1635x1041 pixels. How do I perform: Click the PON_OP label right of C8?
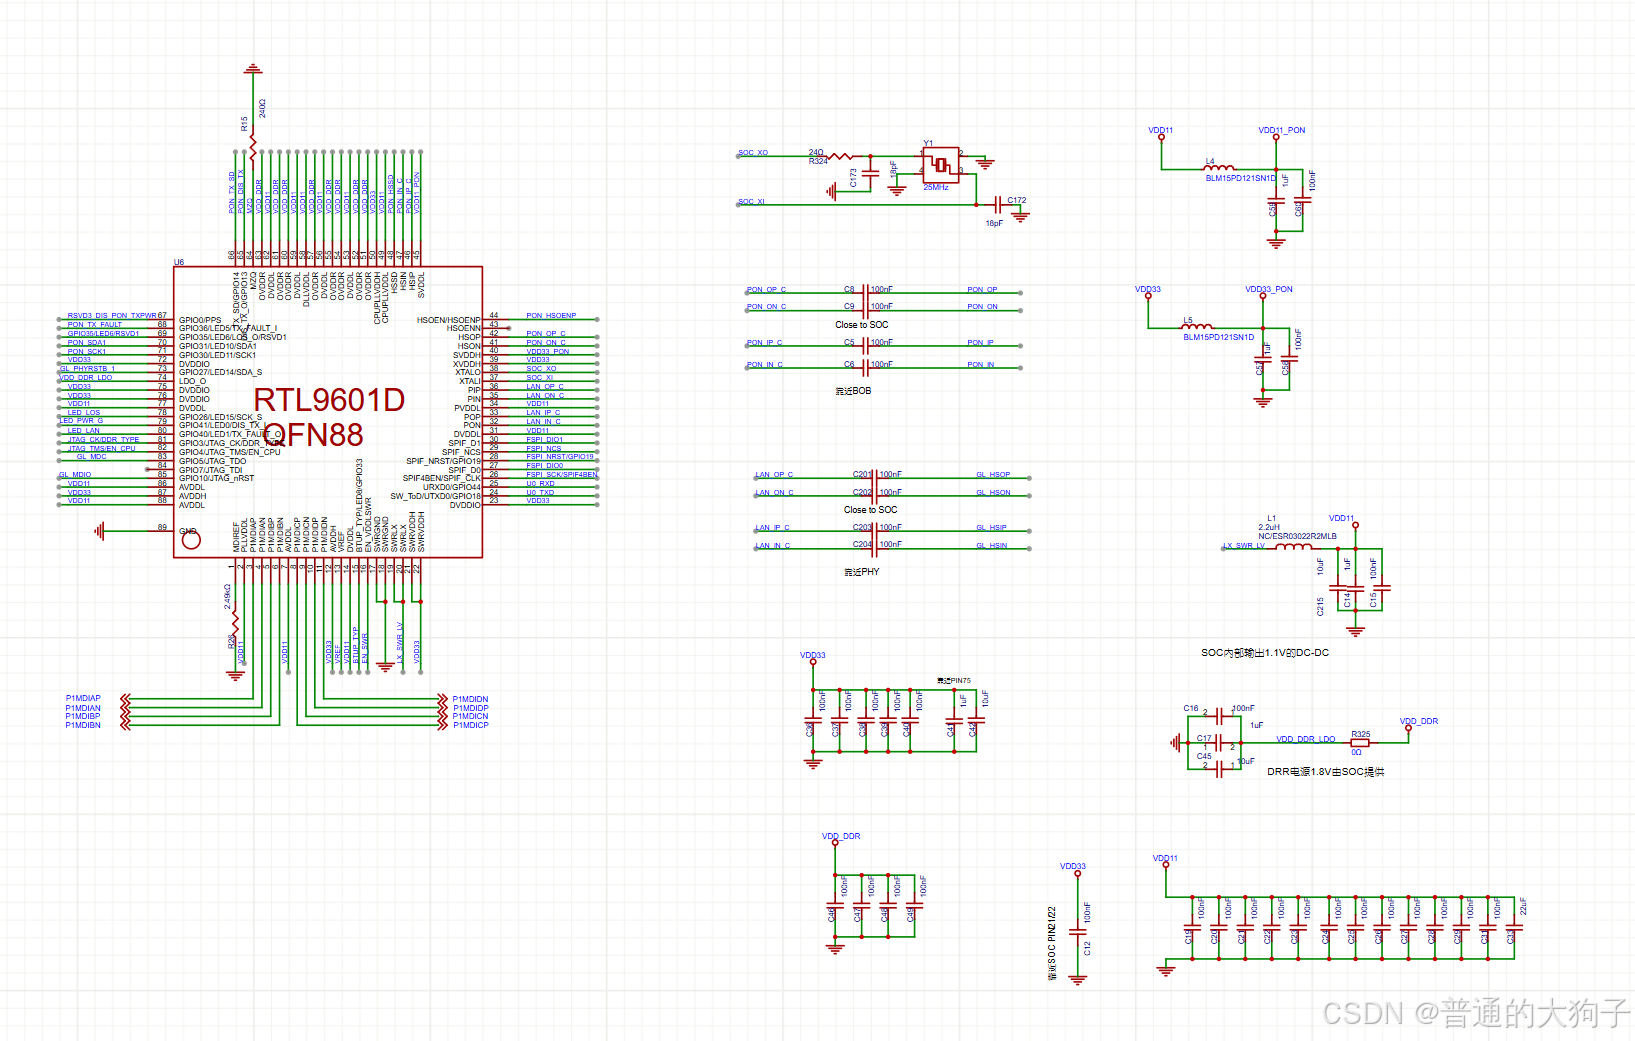pos(982,289)
